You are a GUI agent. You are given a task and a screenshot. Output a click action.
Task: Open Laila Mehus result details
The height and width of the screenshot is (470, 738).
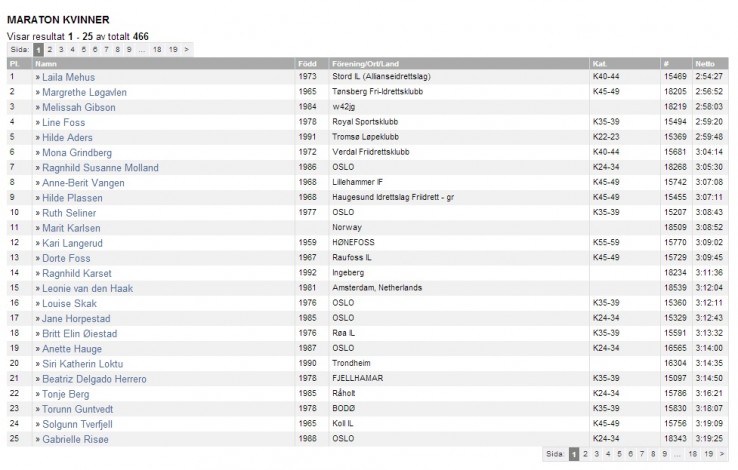[69, 77]
